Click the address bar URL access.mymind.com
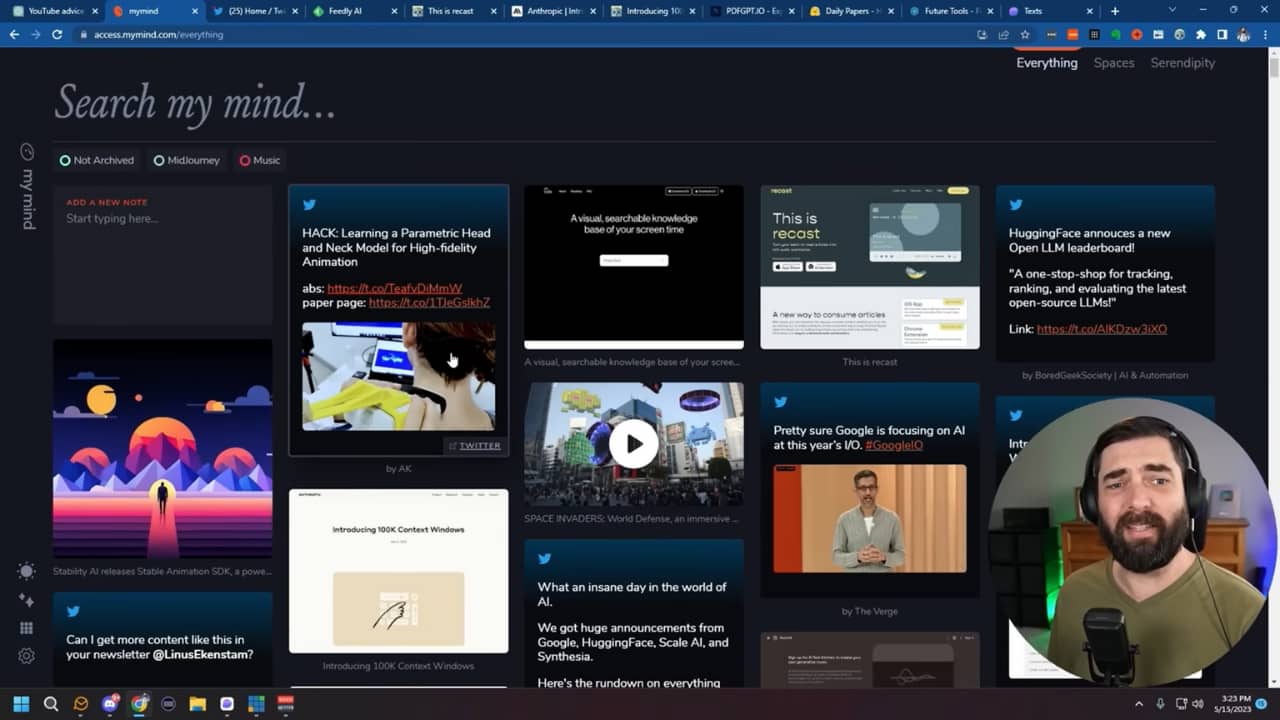 pyautogui.click(x=158, y=34)
